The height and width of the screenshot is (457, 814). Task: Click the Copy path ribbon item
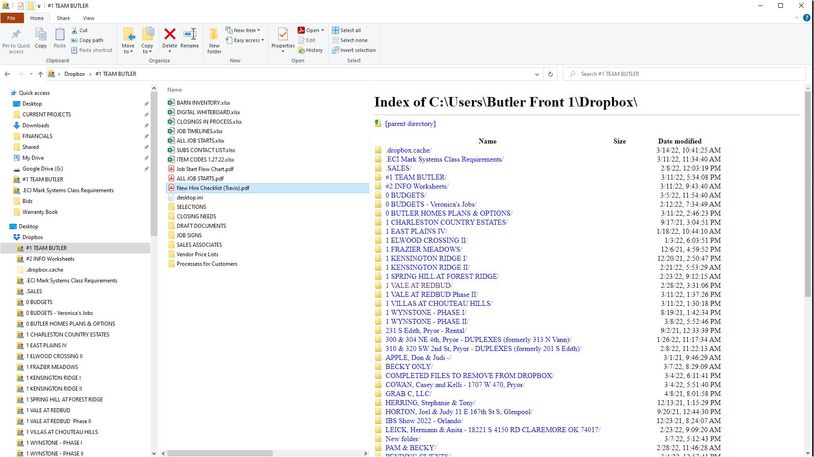pos(93,40)
